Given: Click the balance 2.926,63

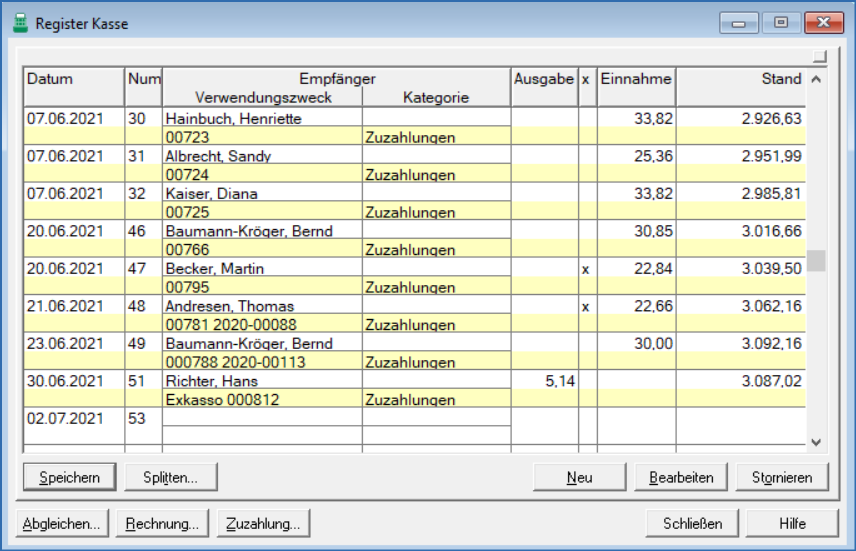Looking at the screenshot, I should coord(771,118).
